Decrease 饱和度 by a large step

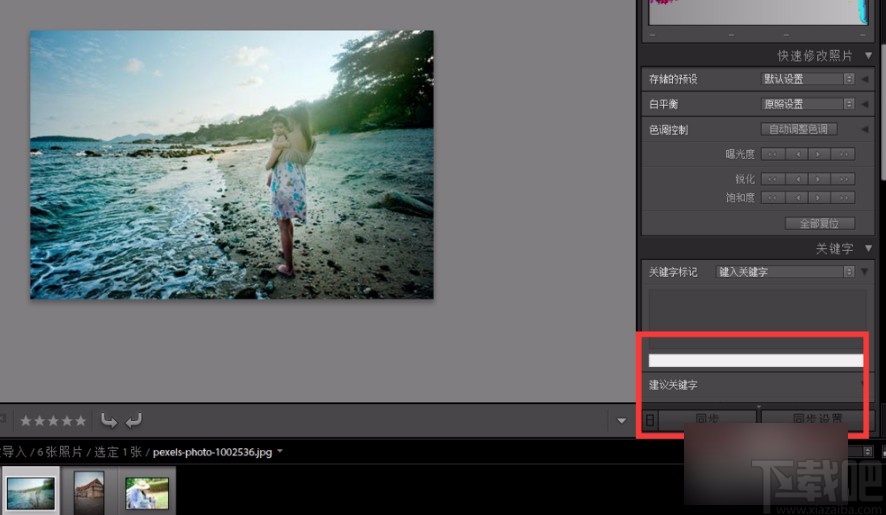[x=772, y=197]
